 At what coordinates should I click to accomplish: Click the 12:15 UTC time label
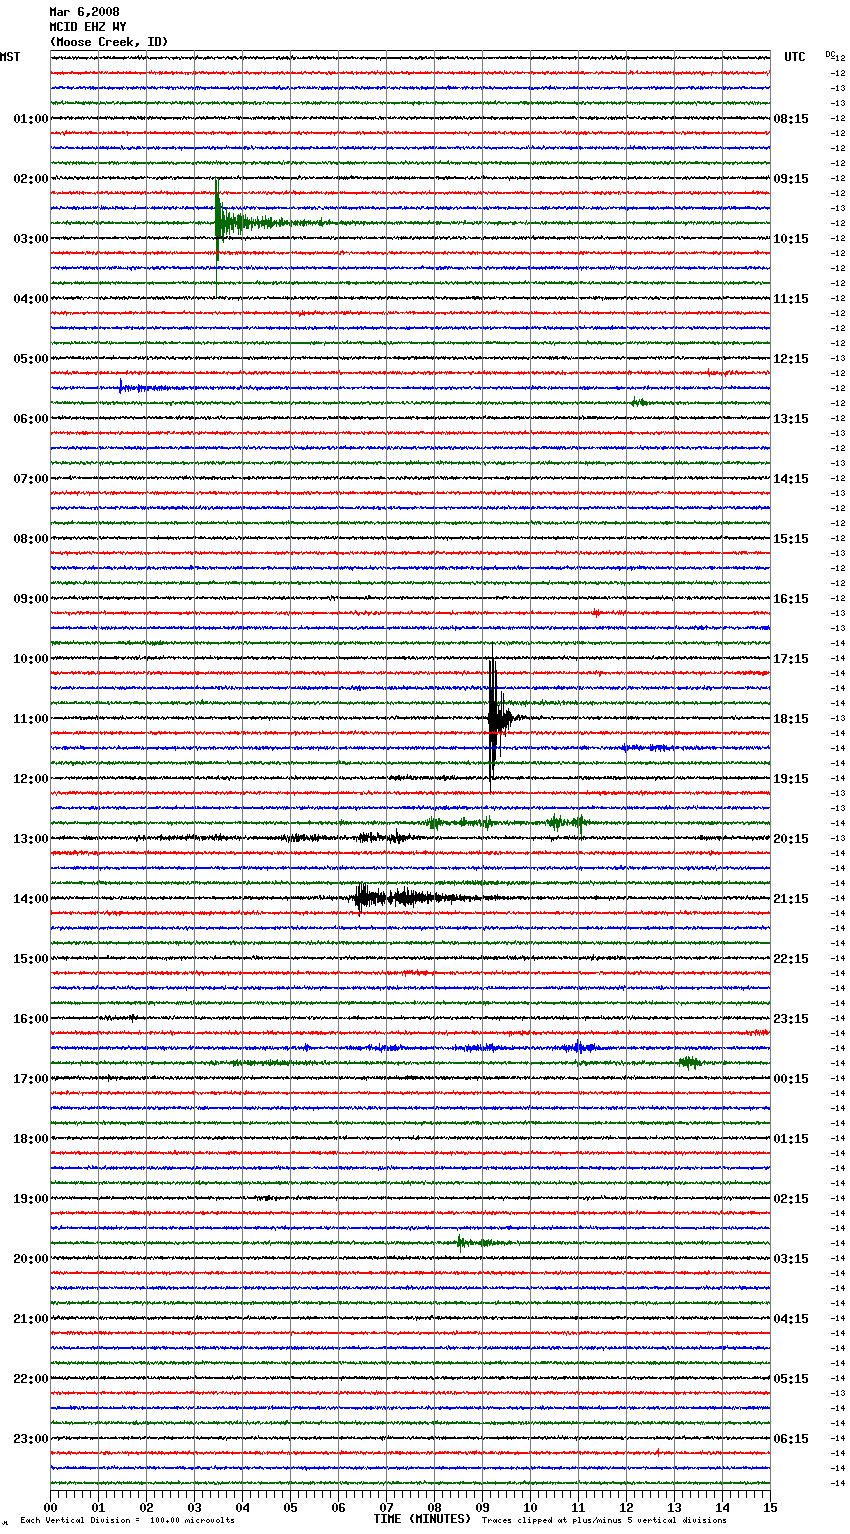coord(791,359)
